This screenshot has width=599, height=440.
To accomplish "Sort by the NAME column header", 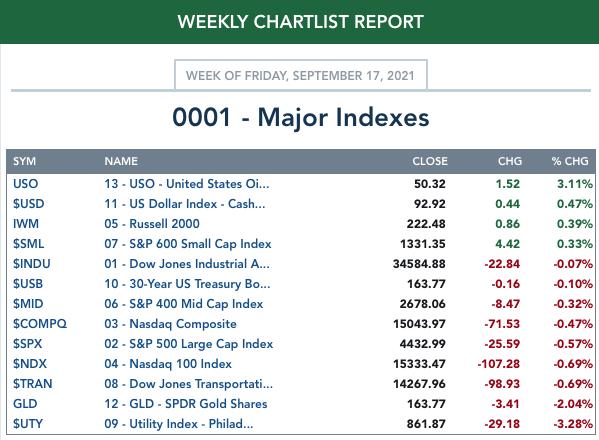I will point(121,161).
